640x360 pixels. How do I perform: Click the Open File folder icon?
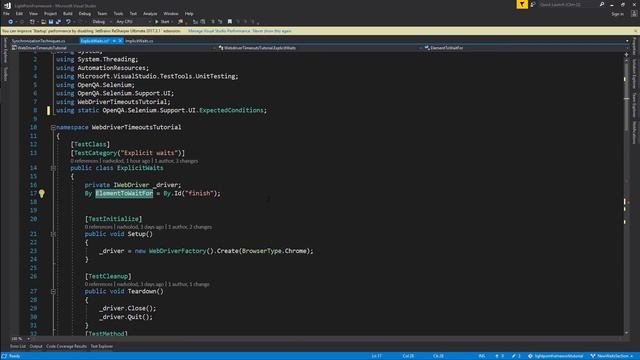pos(43,22)
